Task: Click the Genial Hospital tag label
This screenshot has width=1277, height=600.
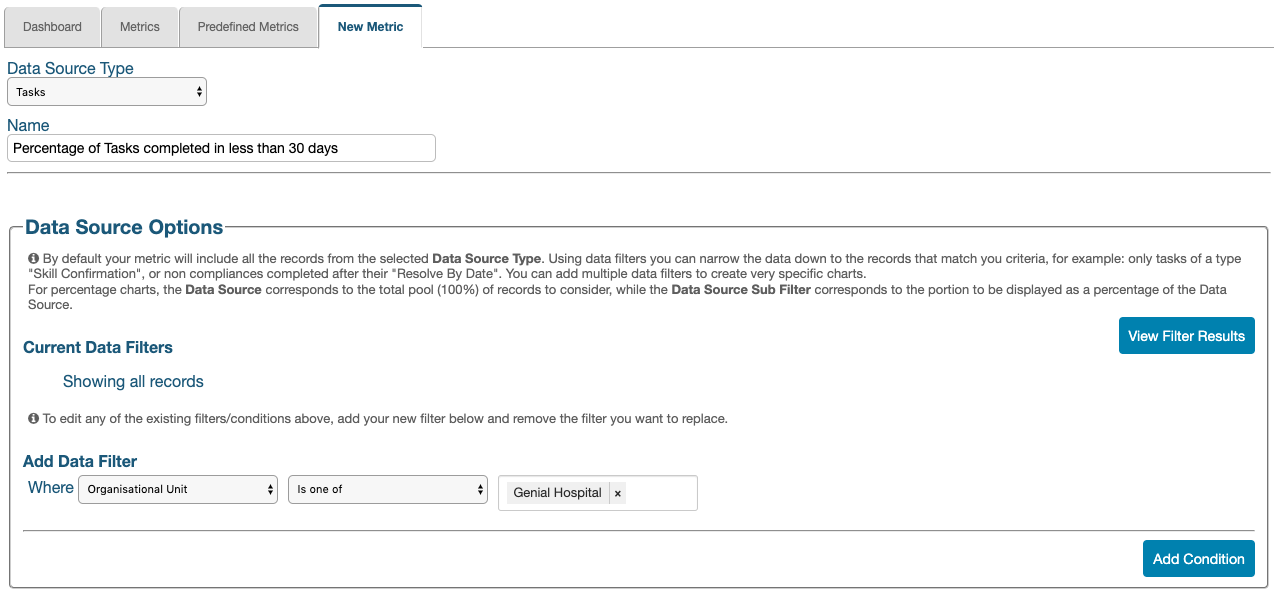Action: (557, 493)
